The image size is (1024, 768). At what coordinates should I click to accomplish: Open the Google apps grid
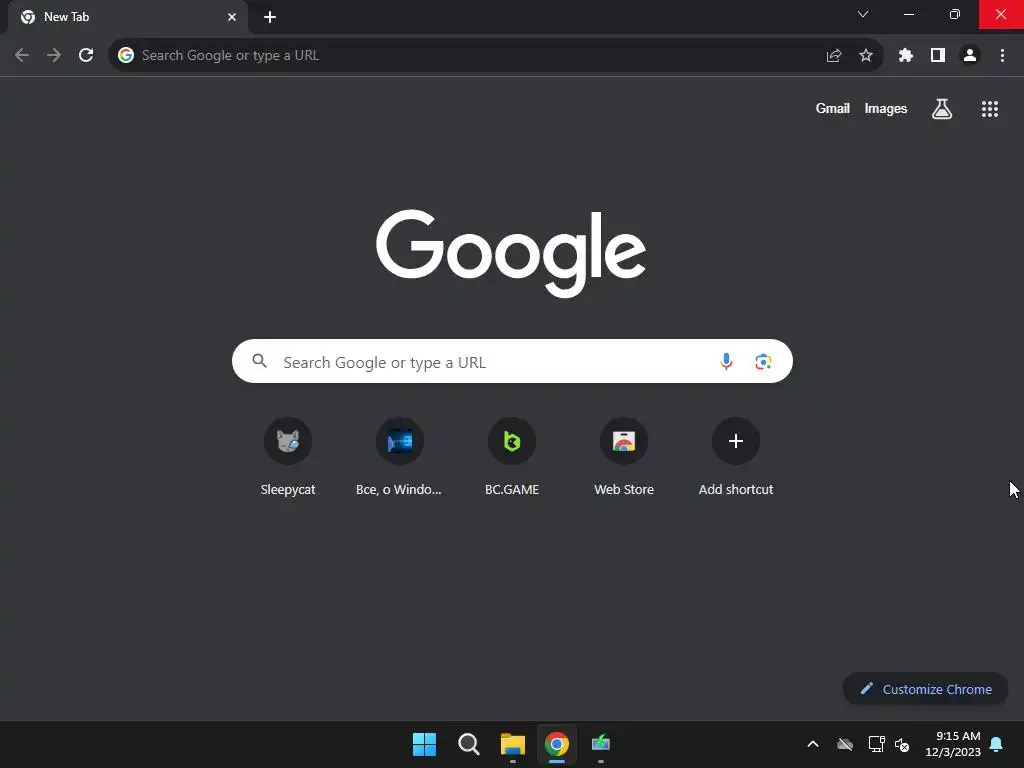click(x=990, y=109)
